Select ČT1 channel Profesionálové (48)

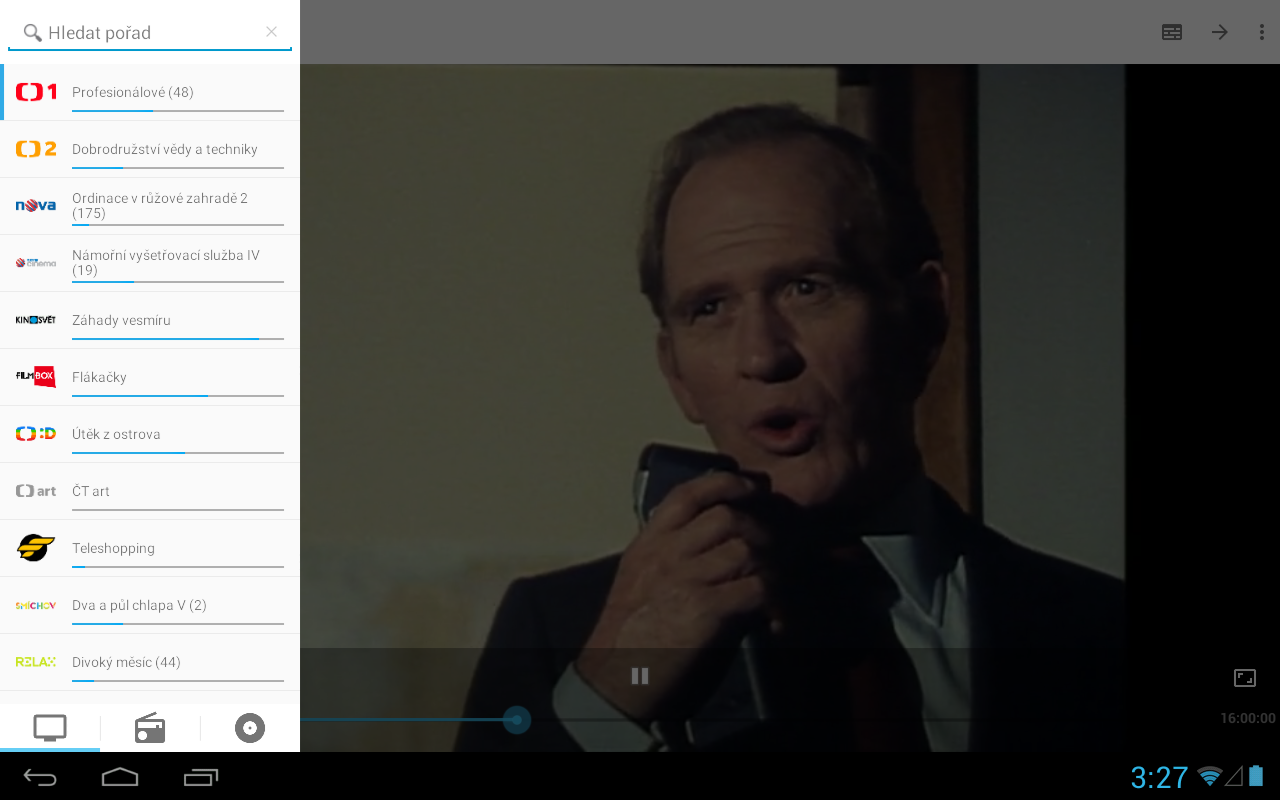point(150,92)
